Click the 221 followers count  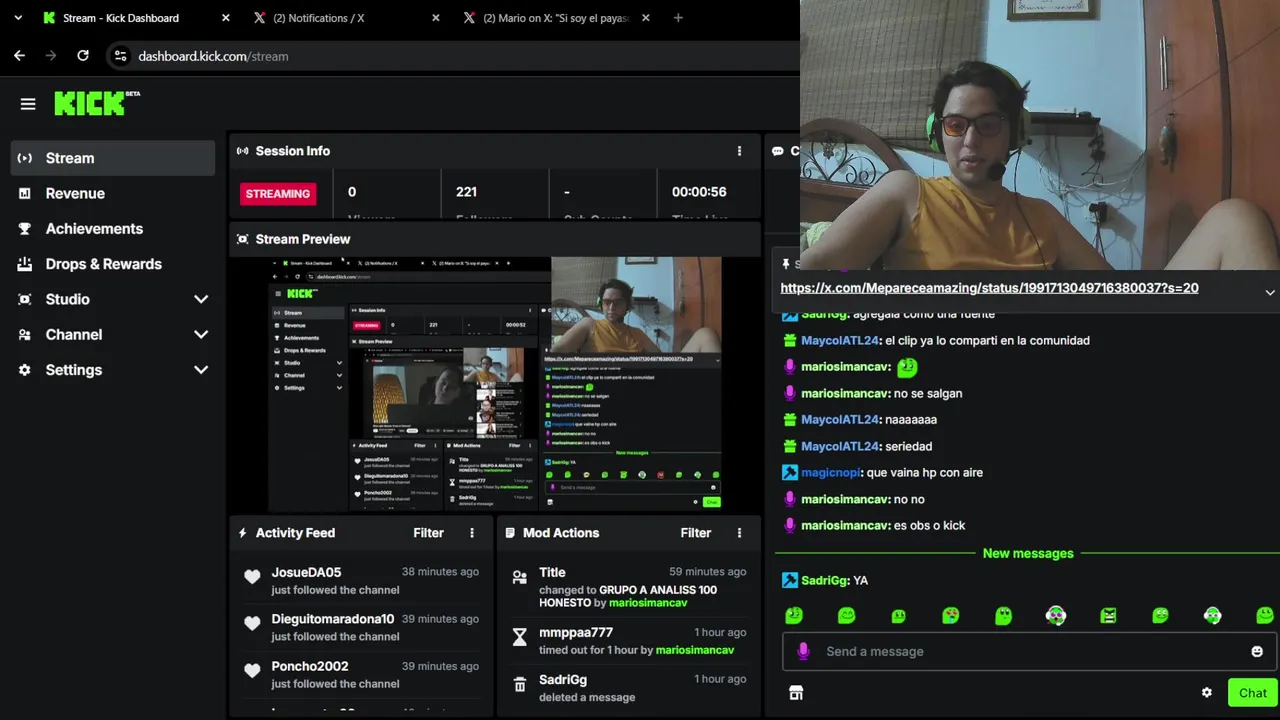466,192
